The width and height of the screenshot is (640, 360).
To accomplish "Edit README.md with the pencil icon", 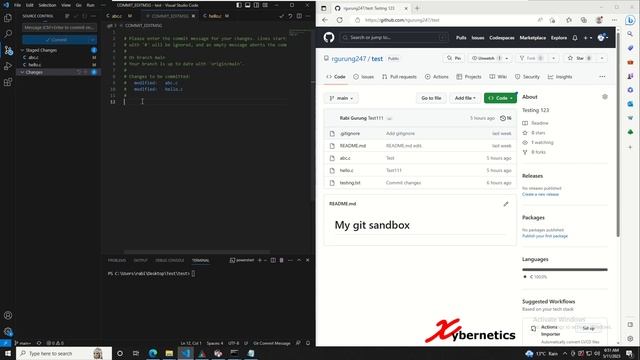I will click(x=506, y=204).
